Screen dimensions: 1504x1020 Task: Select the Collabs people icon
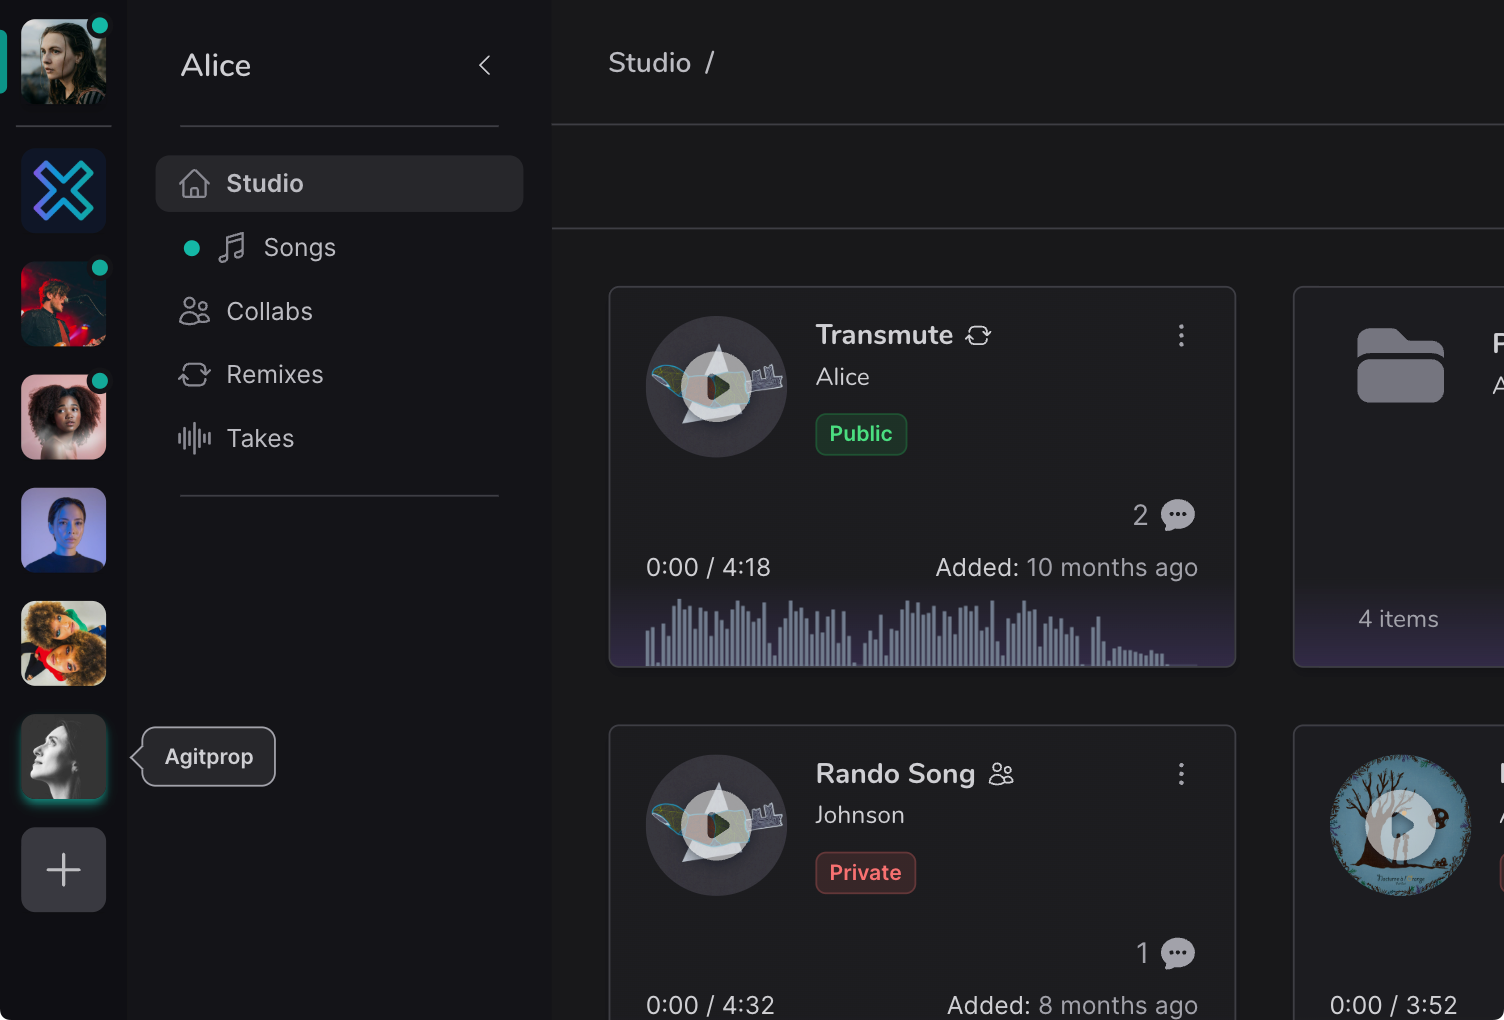pos(194,311)
